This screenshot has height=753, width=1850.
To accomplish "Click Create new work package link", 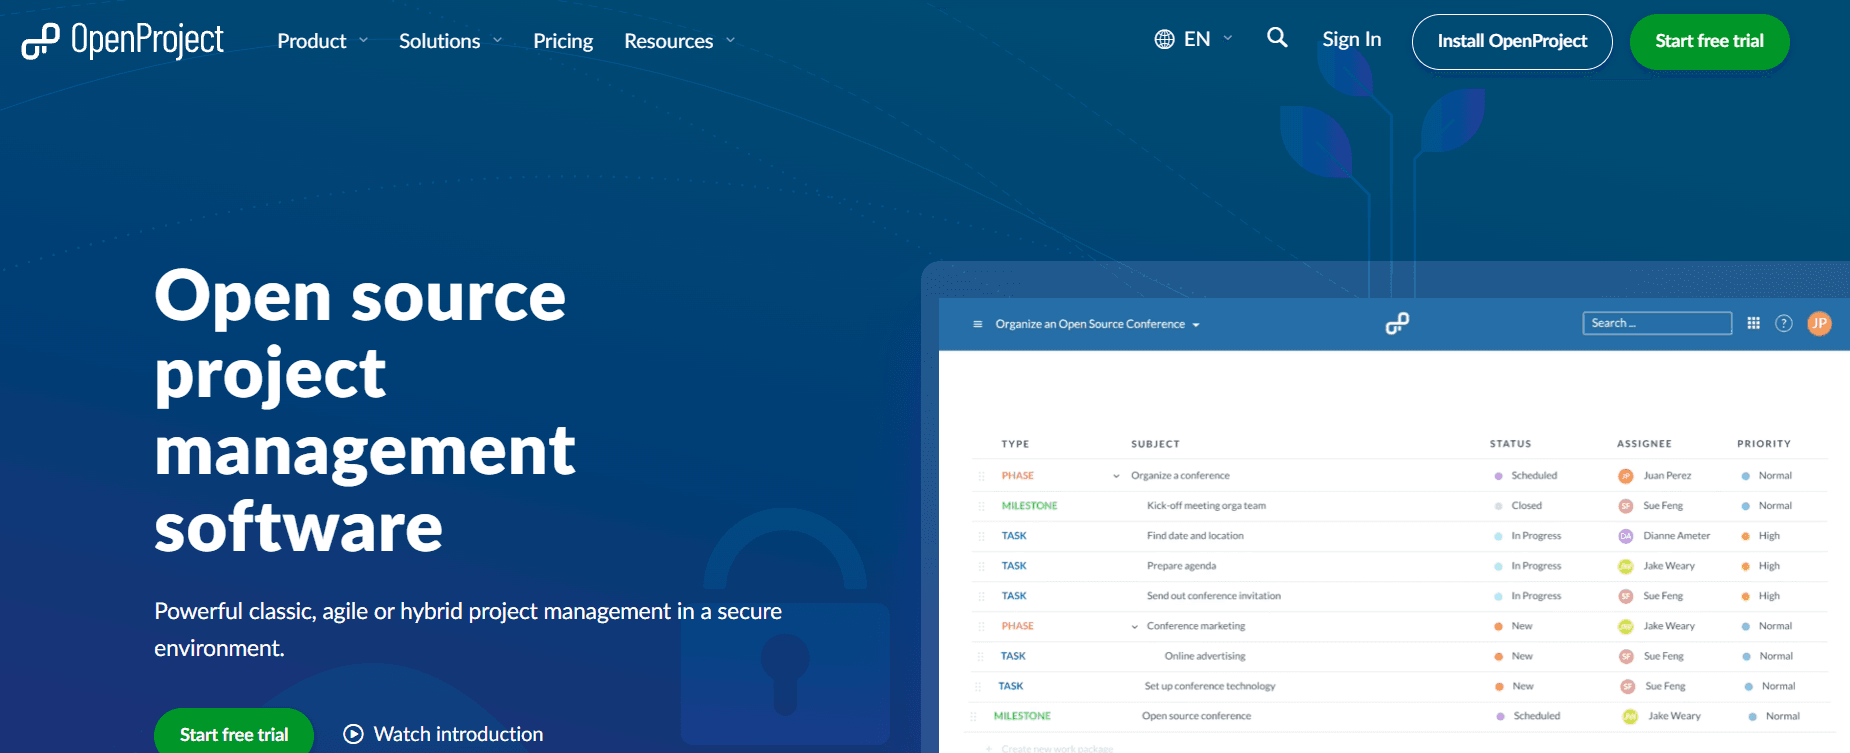I will pyautogui.click(x=1049, y=748).
